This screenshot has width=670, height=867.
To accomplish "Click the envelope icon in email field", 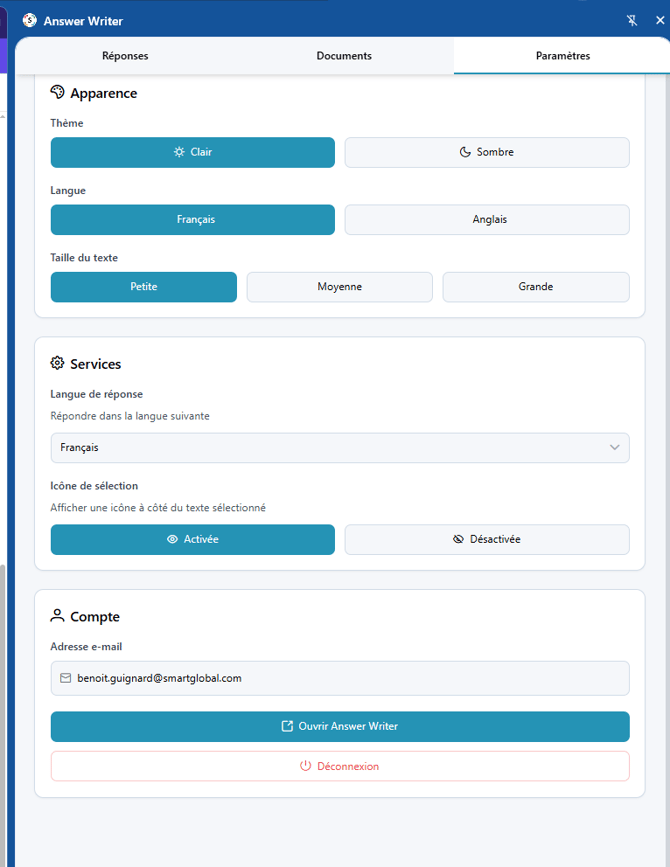I will (x=66, y=678).
